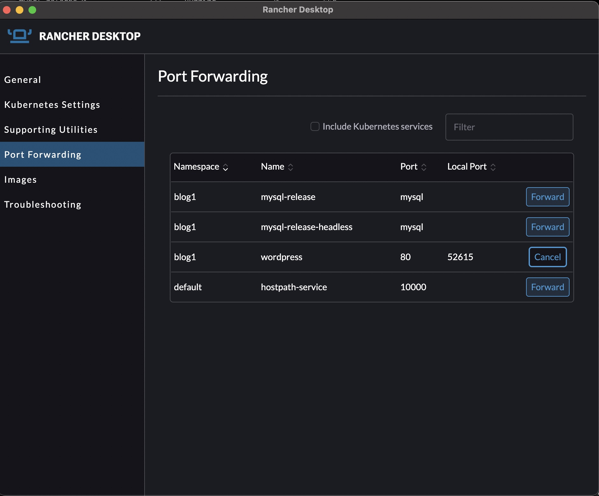Click the Local Port column header text
Viewport: 599px width, 496px height.
[x=467, y=167]
